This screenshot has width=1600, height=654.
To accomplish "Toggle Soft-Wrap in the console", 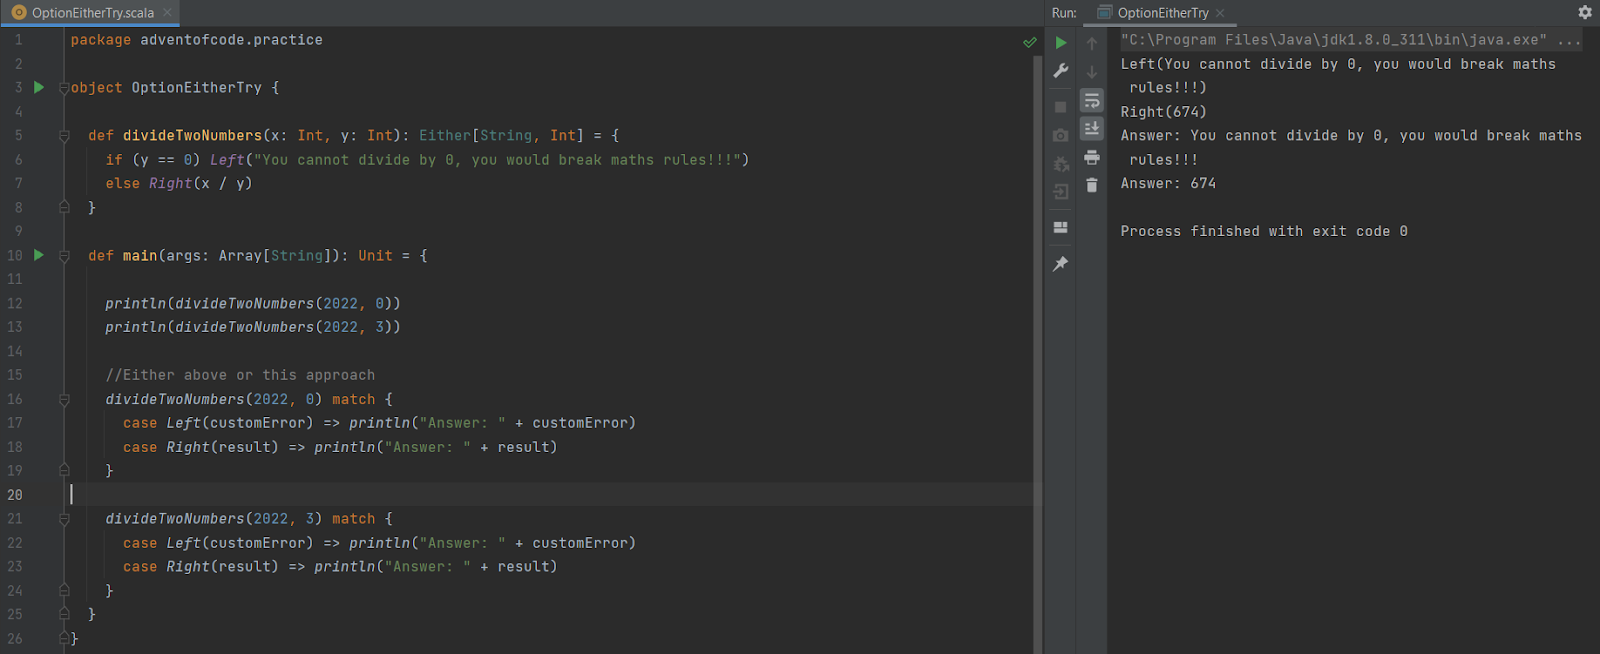I will (1092, 100).
